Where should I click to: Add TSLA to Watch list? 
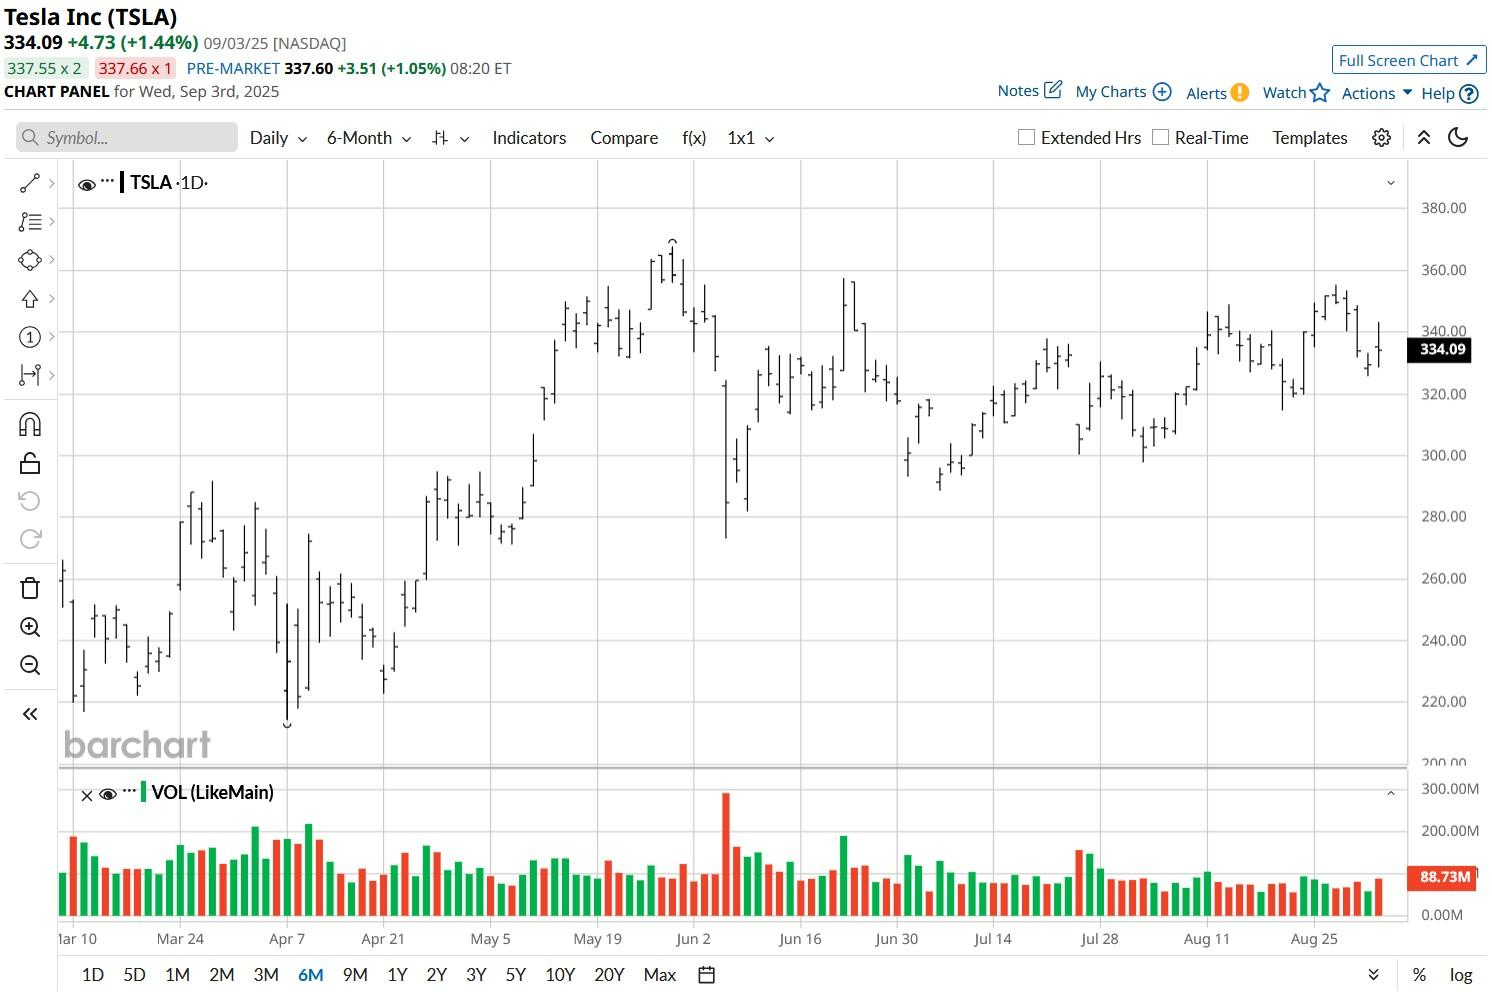(1296, 93)
